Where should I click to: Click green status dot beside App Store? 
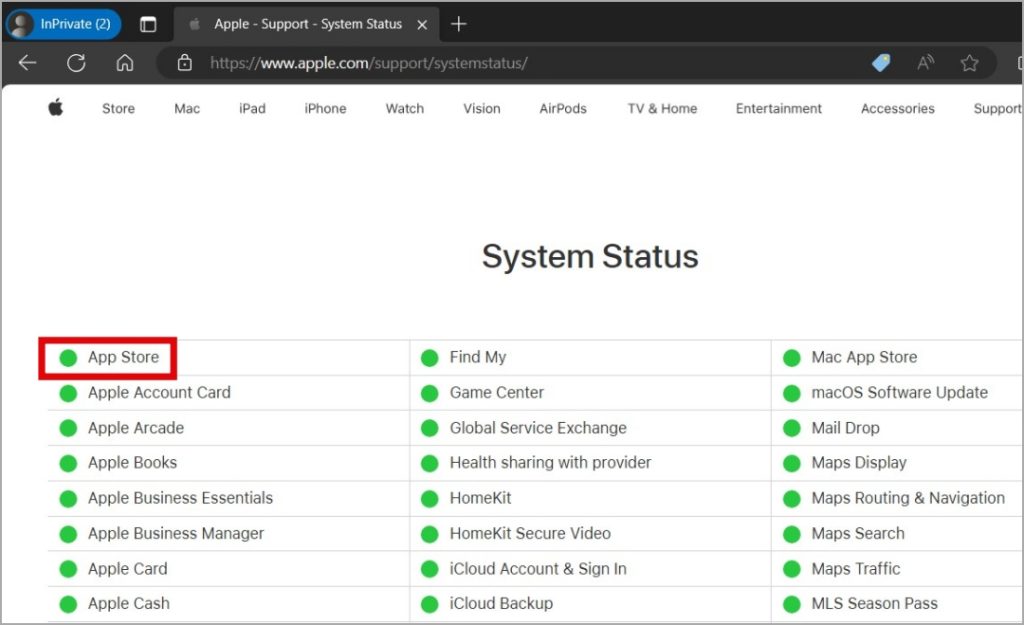coord(68,358)
